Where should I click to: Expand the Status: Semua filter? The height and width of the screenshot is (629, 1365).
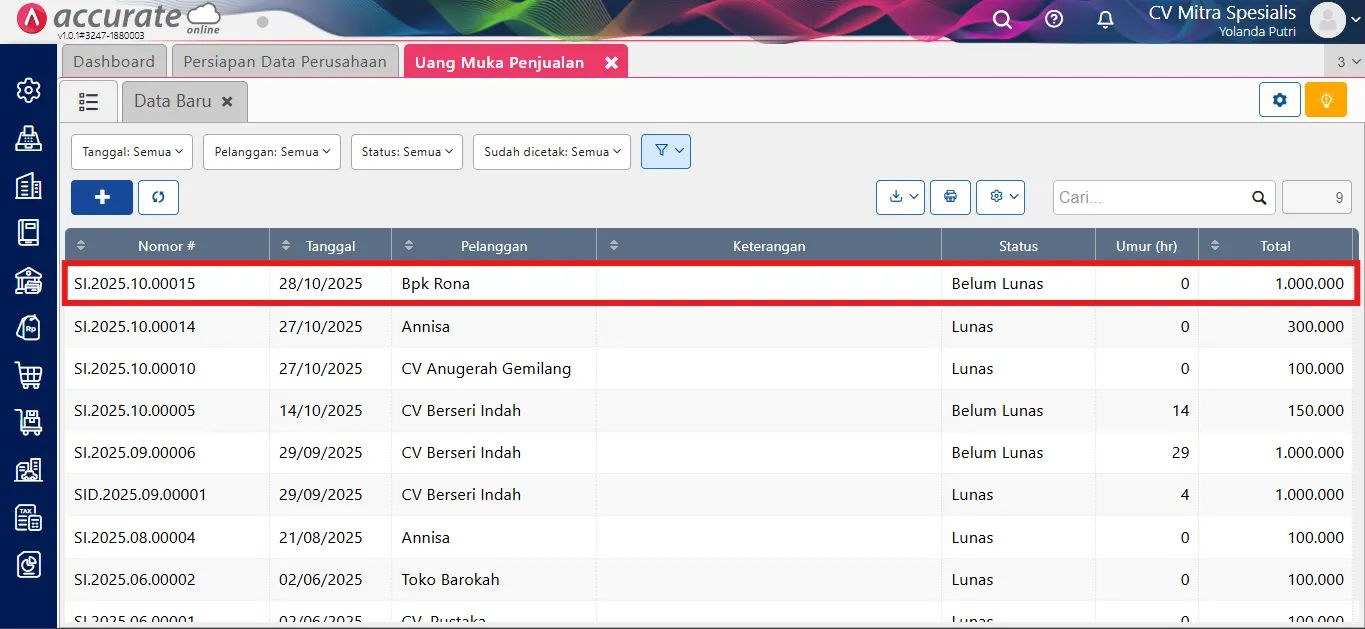point(406,151)
